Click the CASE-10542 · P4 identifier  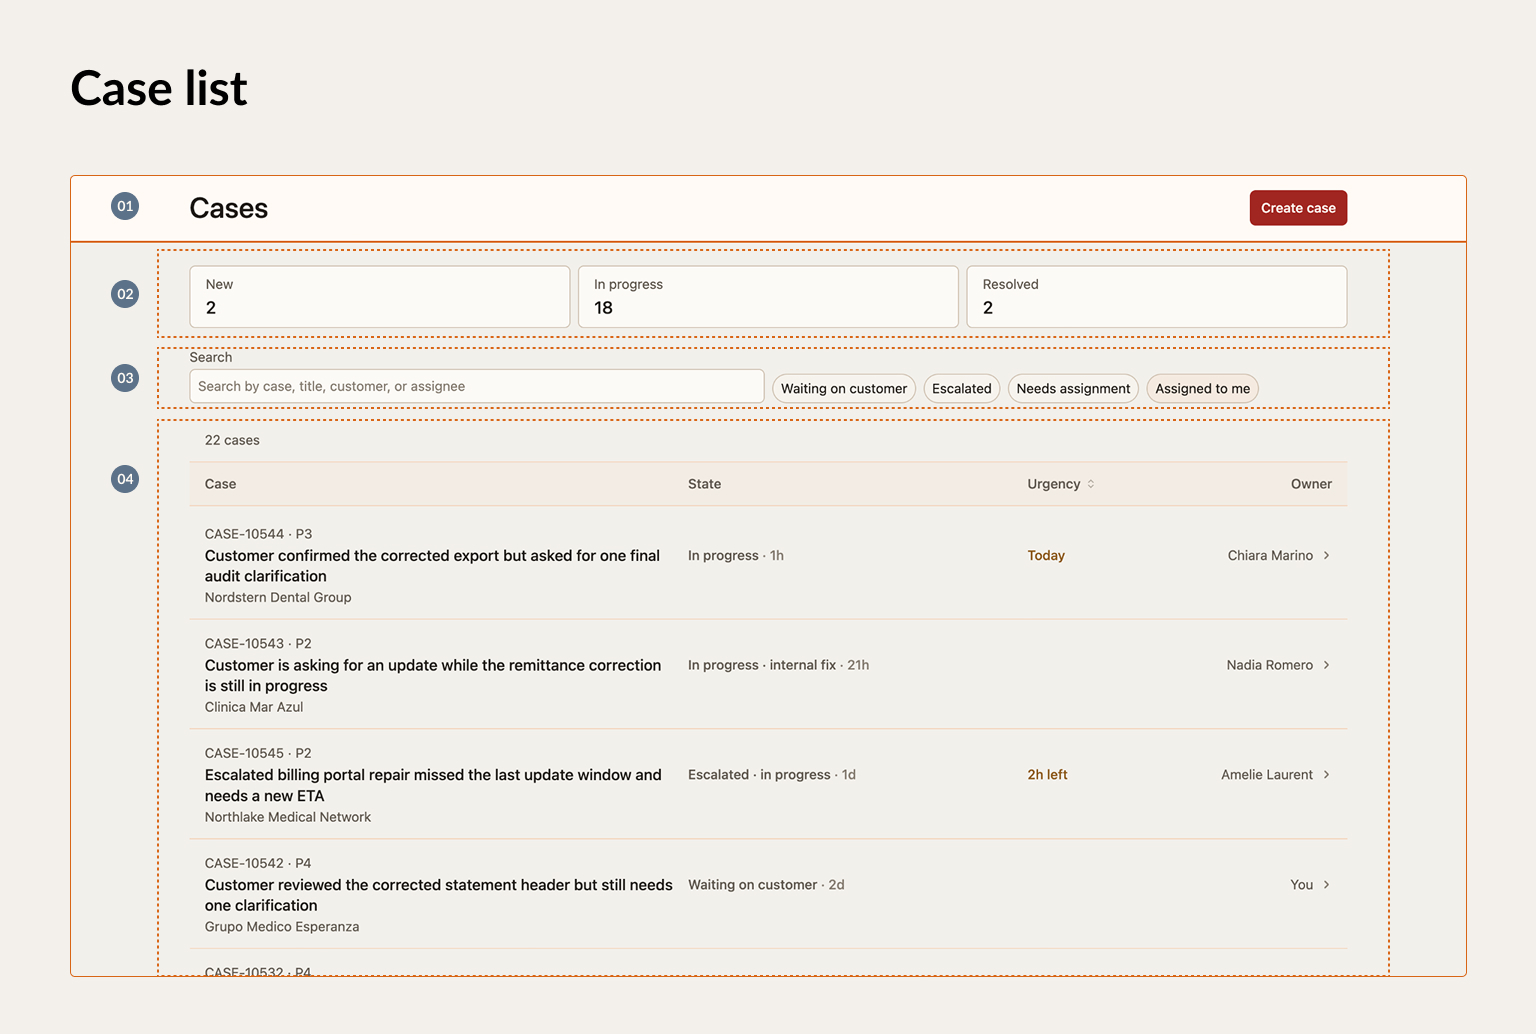(x=258, y=863)
